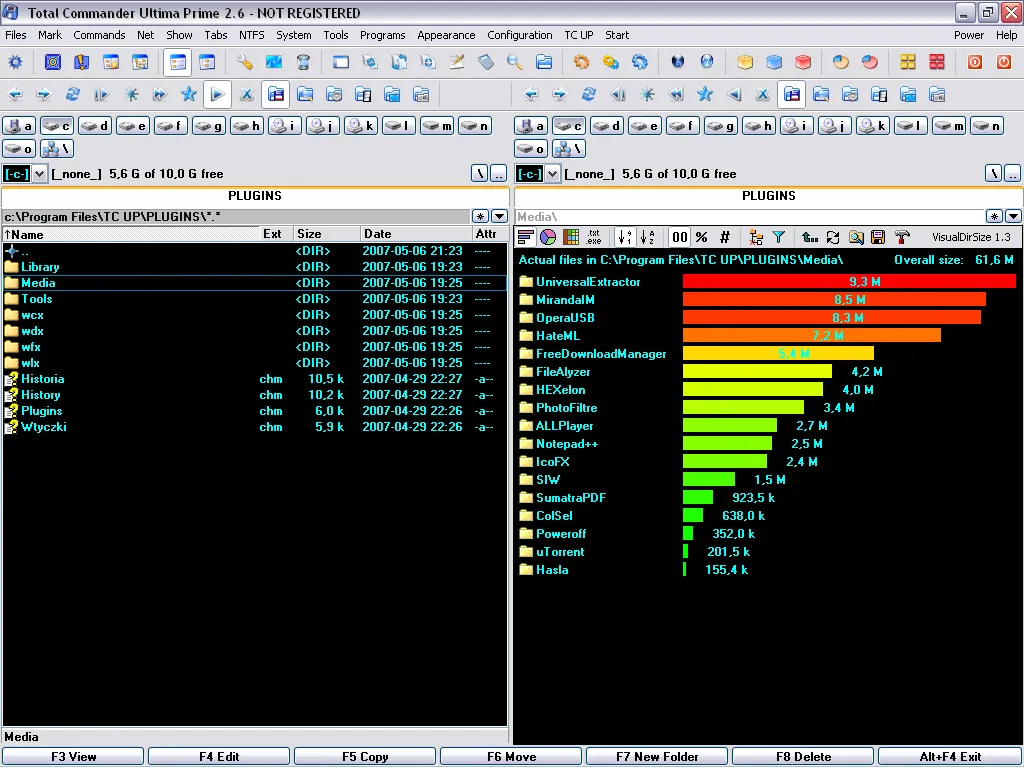The width and height of the screenshot is (1024, 768).
Task: Click the refresh icon in VisualDirSize toolbar
Action: [x=833, y=237]
